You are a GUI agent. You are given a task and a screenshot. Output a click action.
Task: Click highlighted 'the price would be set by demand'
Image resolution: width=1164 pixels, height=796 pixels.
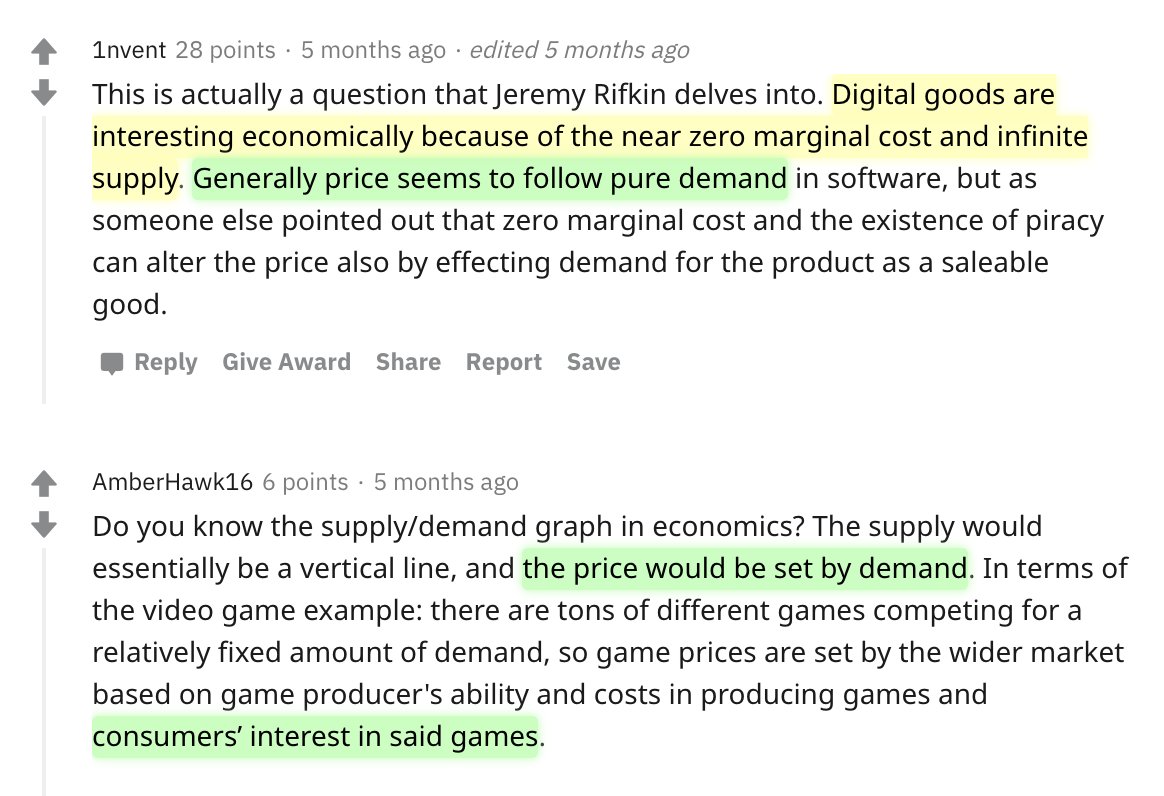[744, 568]
